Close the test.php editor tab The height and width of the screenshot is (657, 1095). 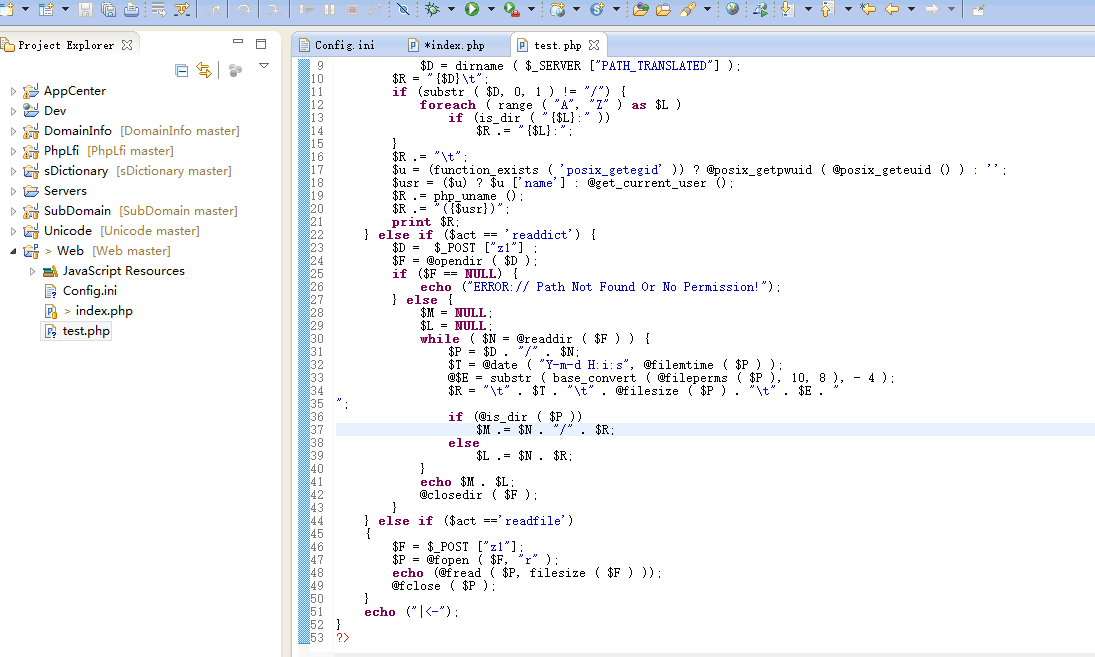pos(594,45)
